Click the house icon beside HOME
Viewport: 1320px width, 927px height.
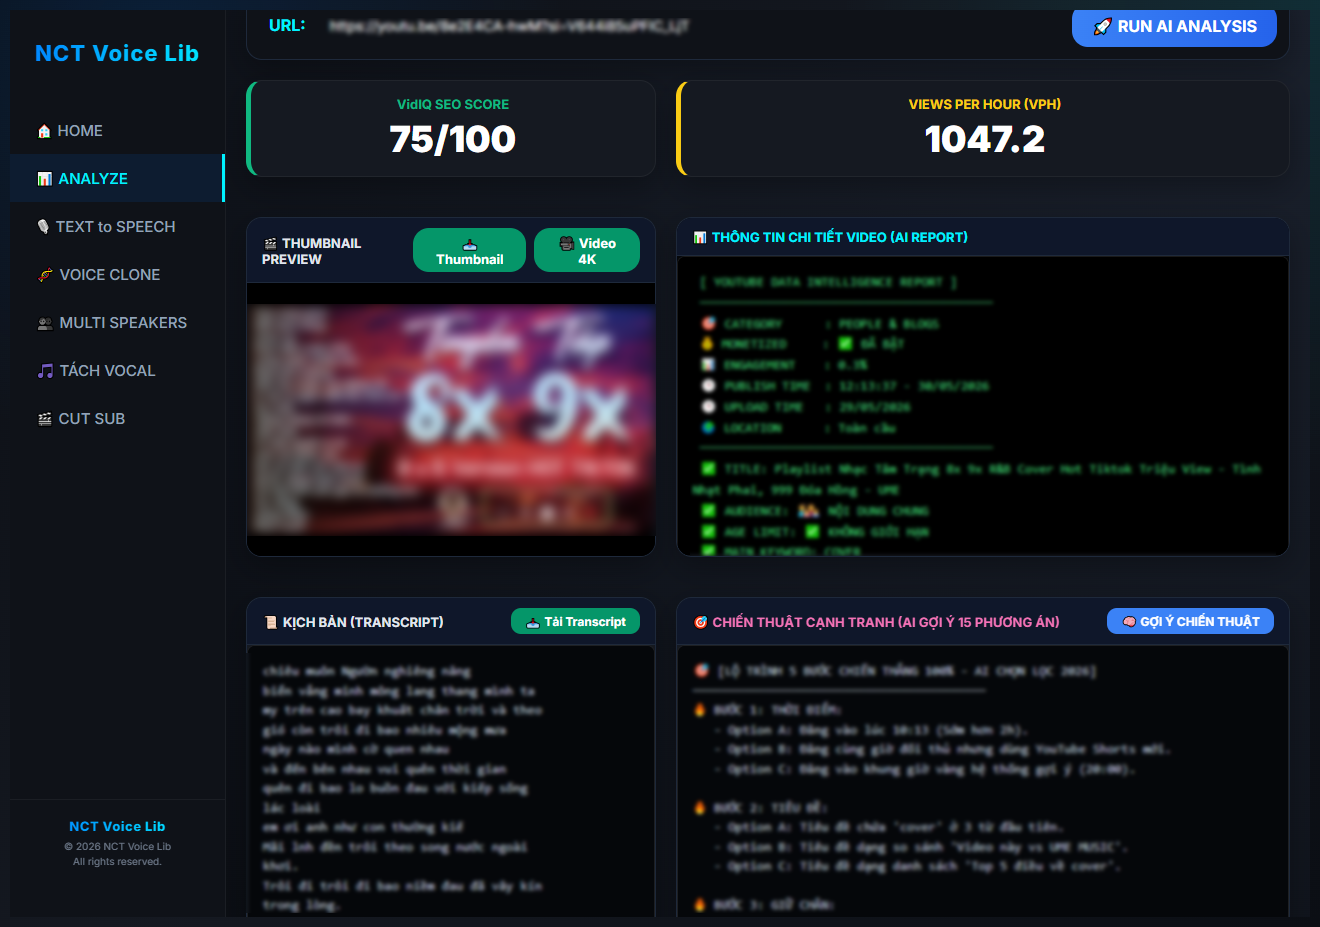[x=44, y=131]
